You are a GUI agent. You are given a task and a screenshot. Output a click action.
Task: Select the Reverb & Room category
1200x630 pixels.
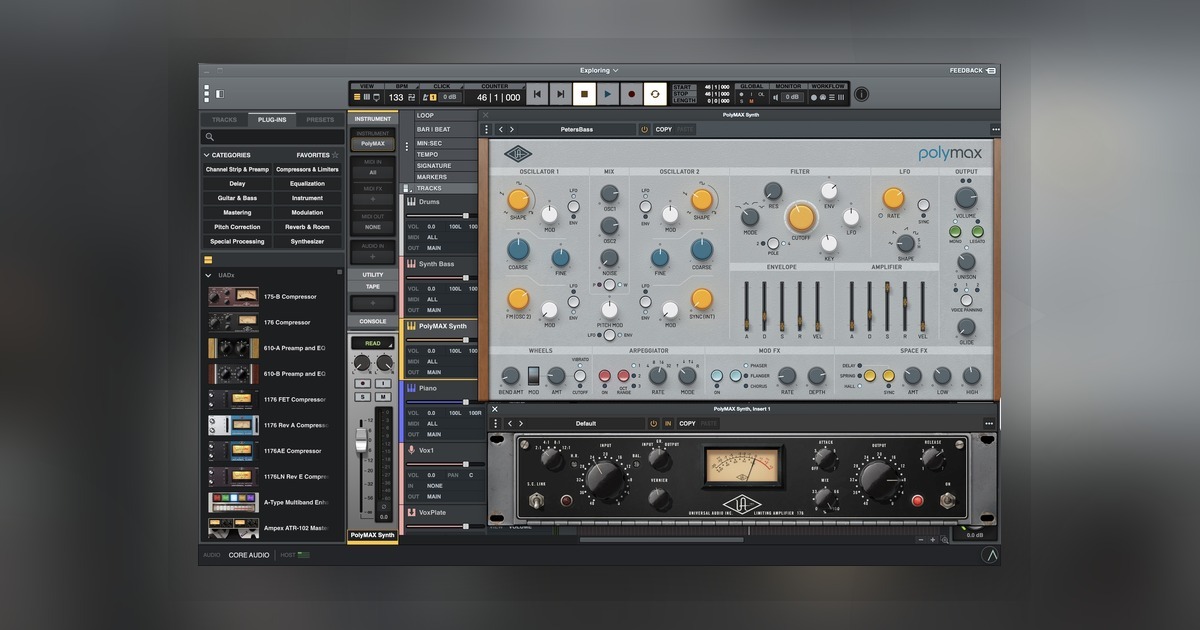tap(307, 227)
